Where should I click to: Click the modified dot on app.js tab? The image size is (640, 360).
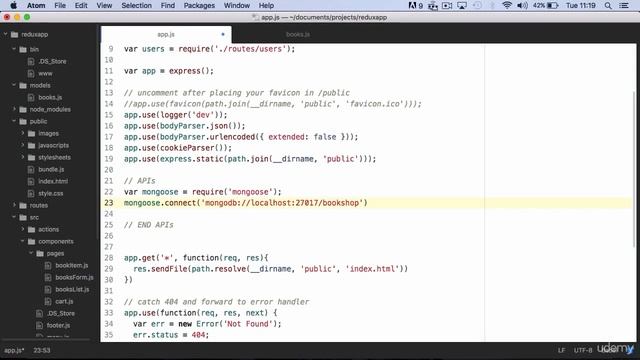(223, 34)
